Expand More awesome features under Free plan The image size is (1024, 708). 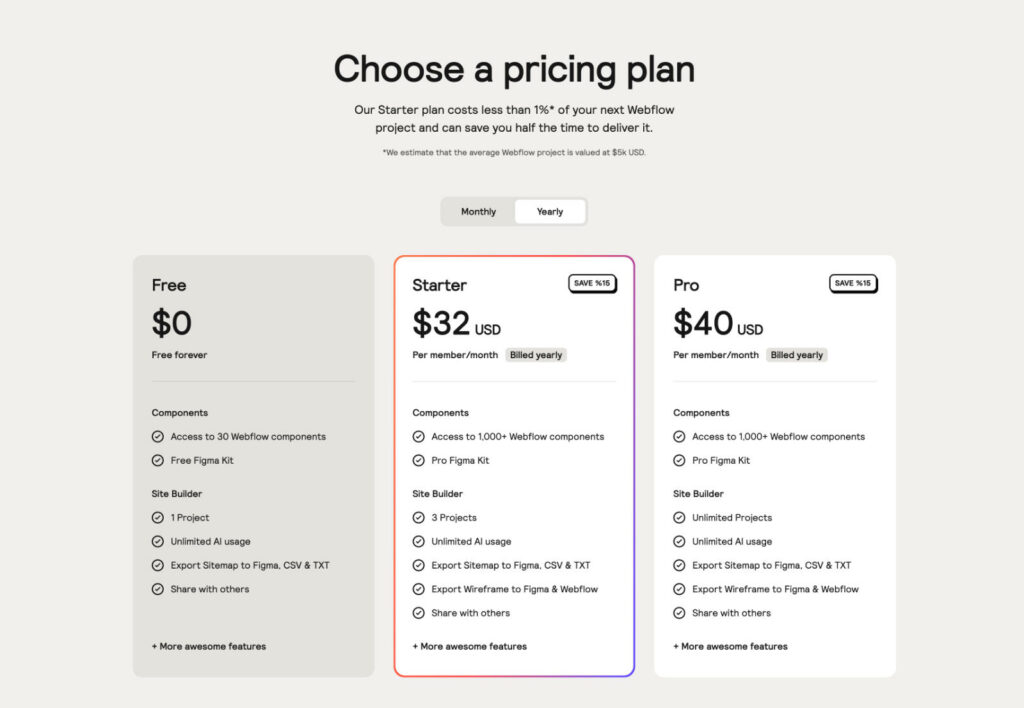208,646
